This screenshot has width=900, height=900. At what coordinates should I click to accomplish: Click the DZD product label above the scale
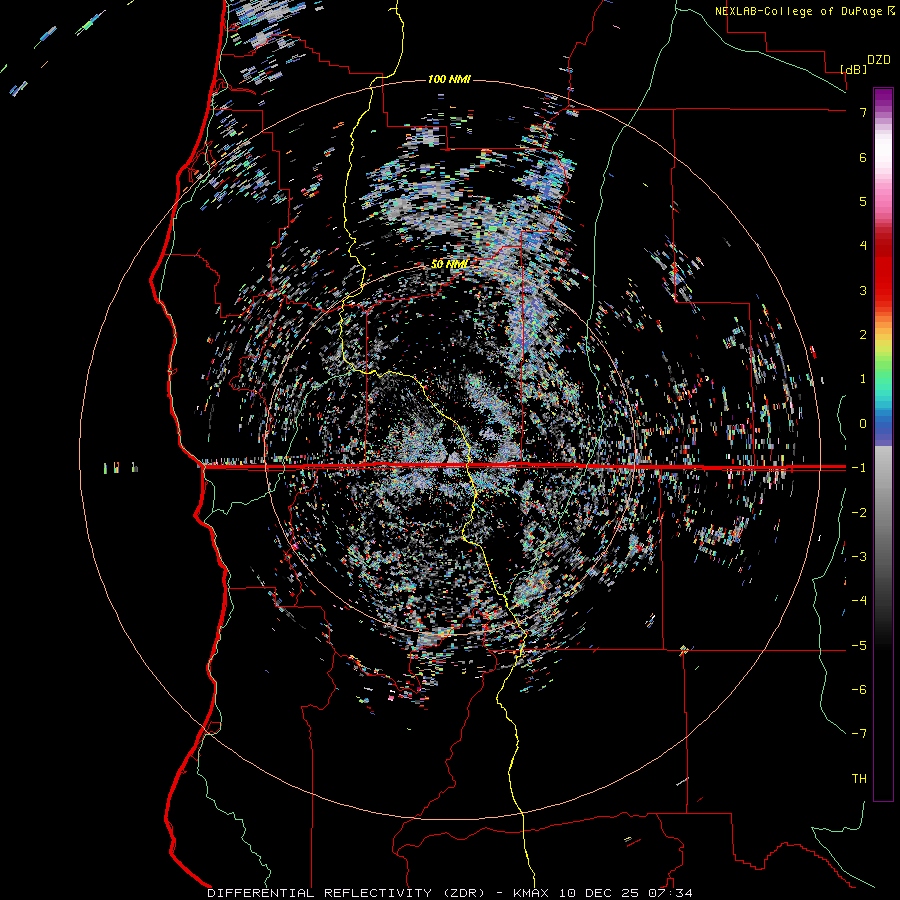879,60
